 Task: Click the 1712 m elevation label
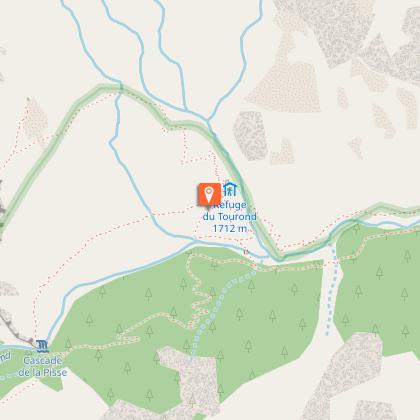tap(230, 228)
